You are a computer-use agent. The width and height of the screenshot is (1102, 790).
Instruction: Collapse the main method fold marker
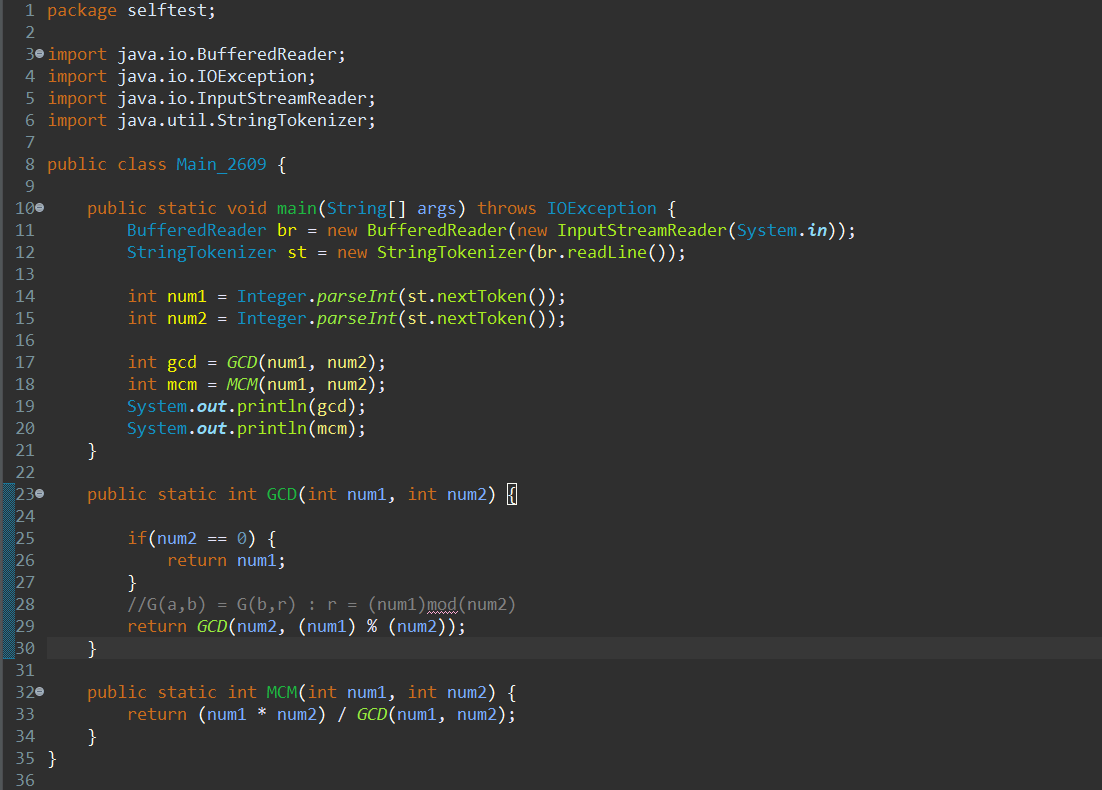[39, 207]
